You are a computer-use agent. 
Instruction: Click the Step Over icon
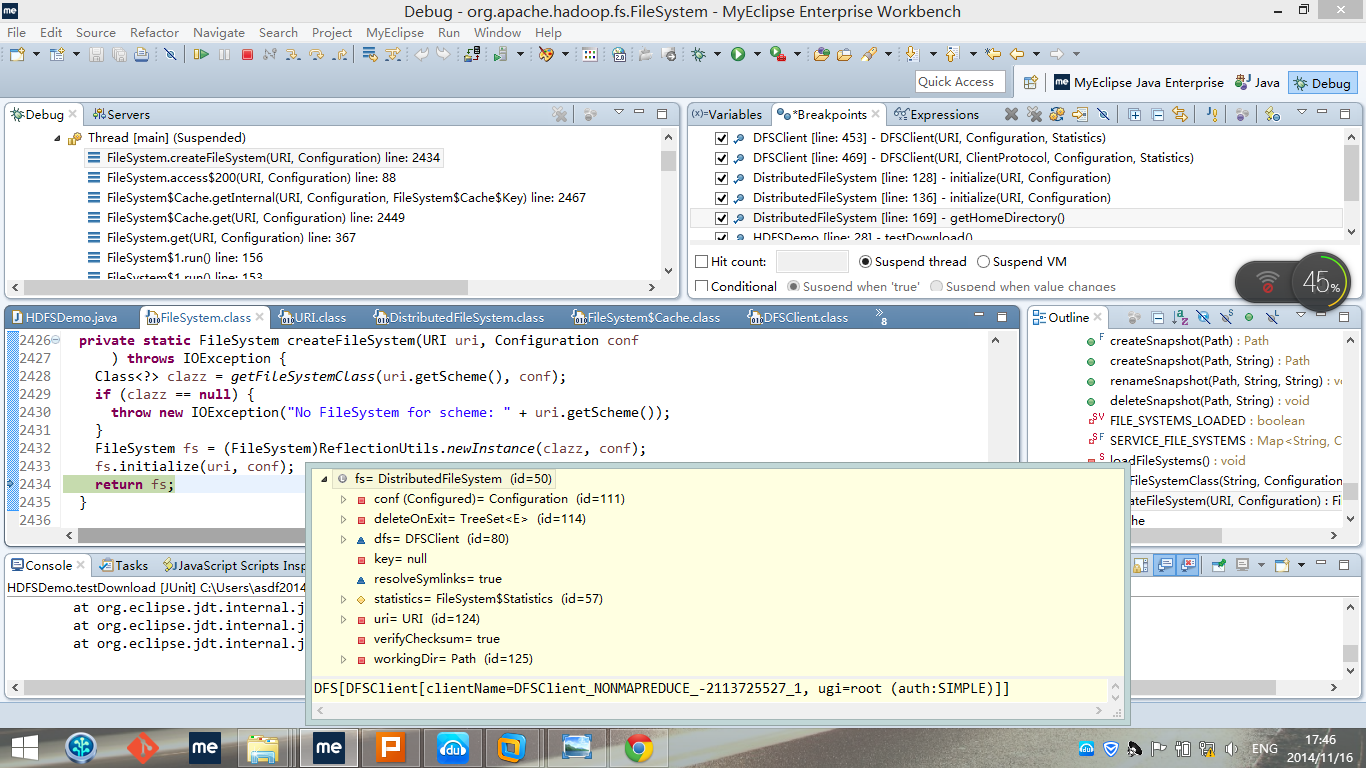coord(317,54)
